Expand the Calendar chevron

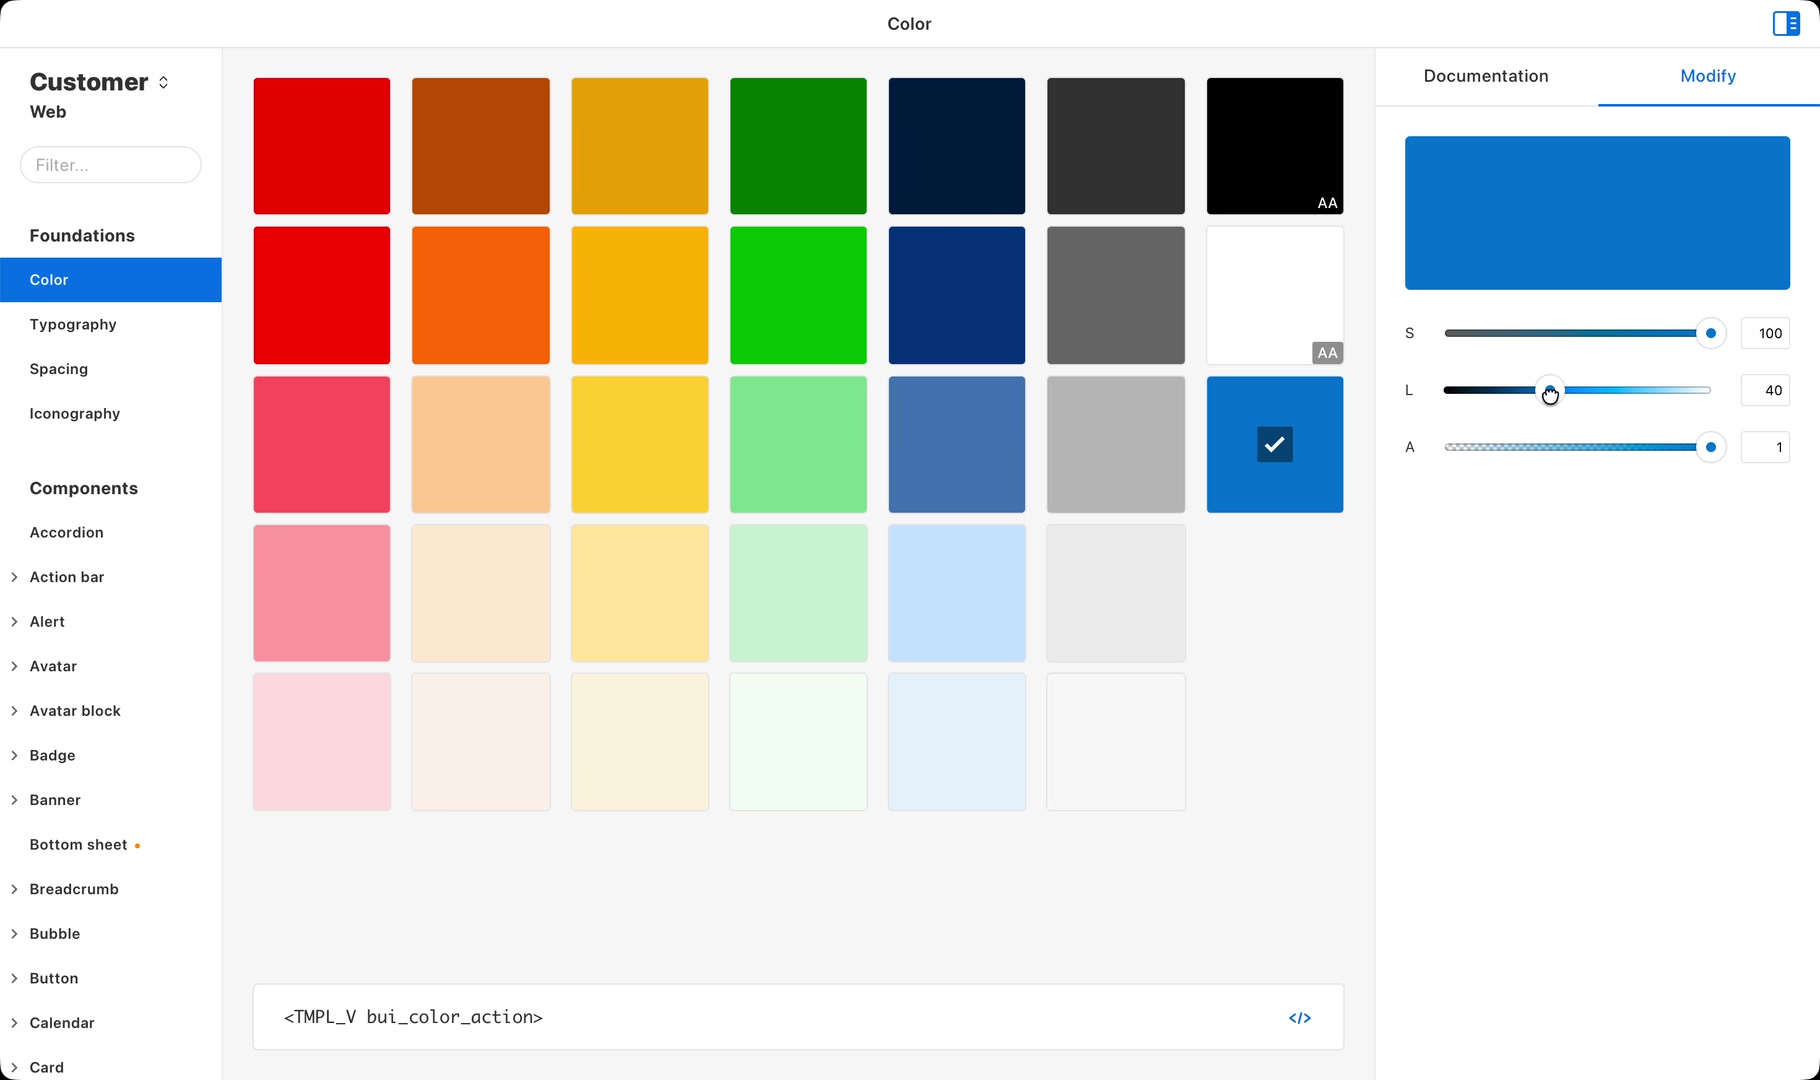pyautogui.click(x=14, y=1023)
